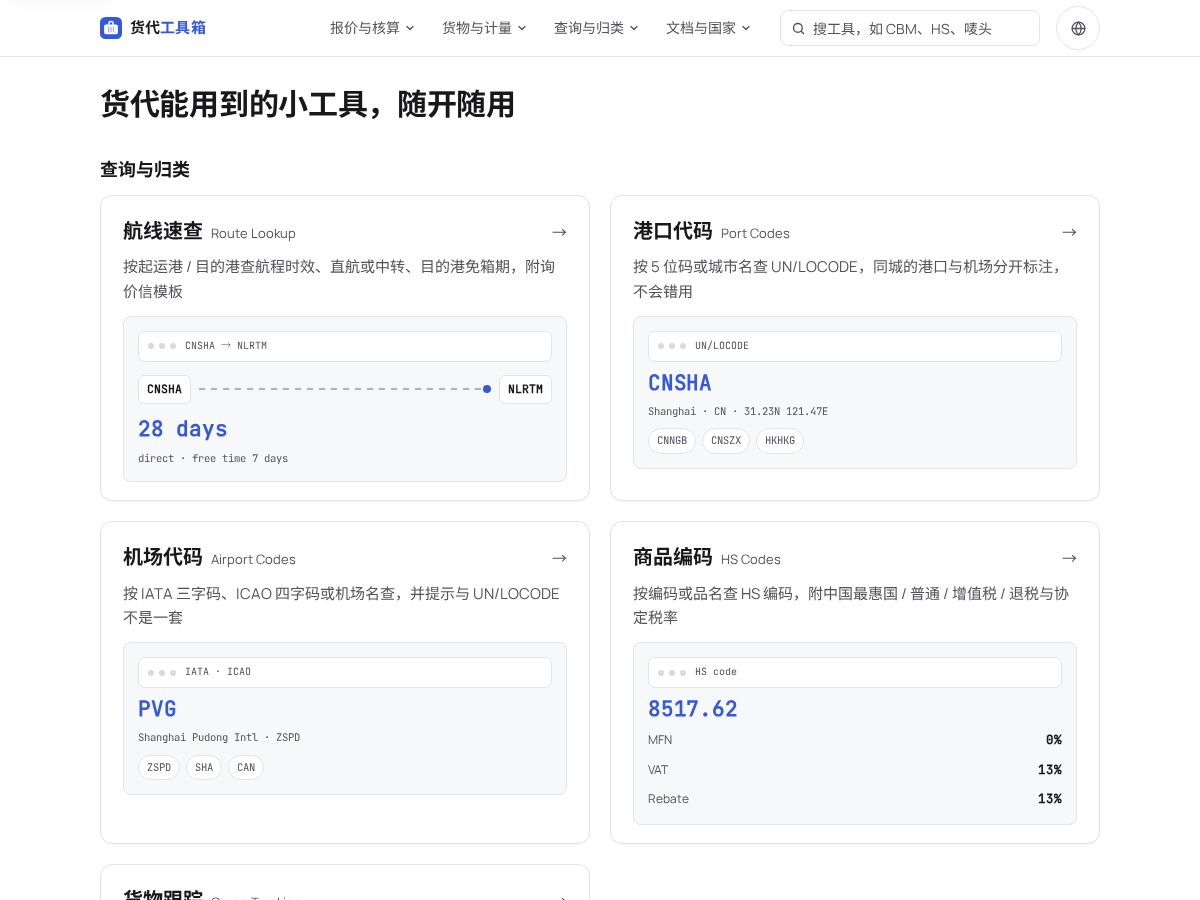
Task: Click the VAT rate row label
Action: point(658,770)
